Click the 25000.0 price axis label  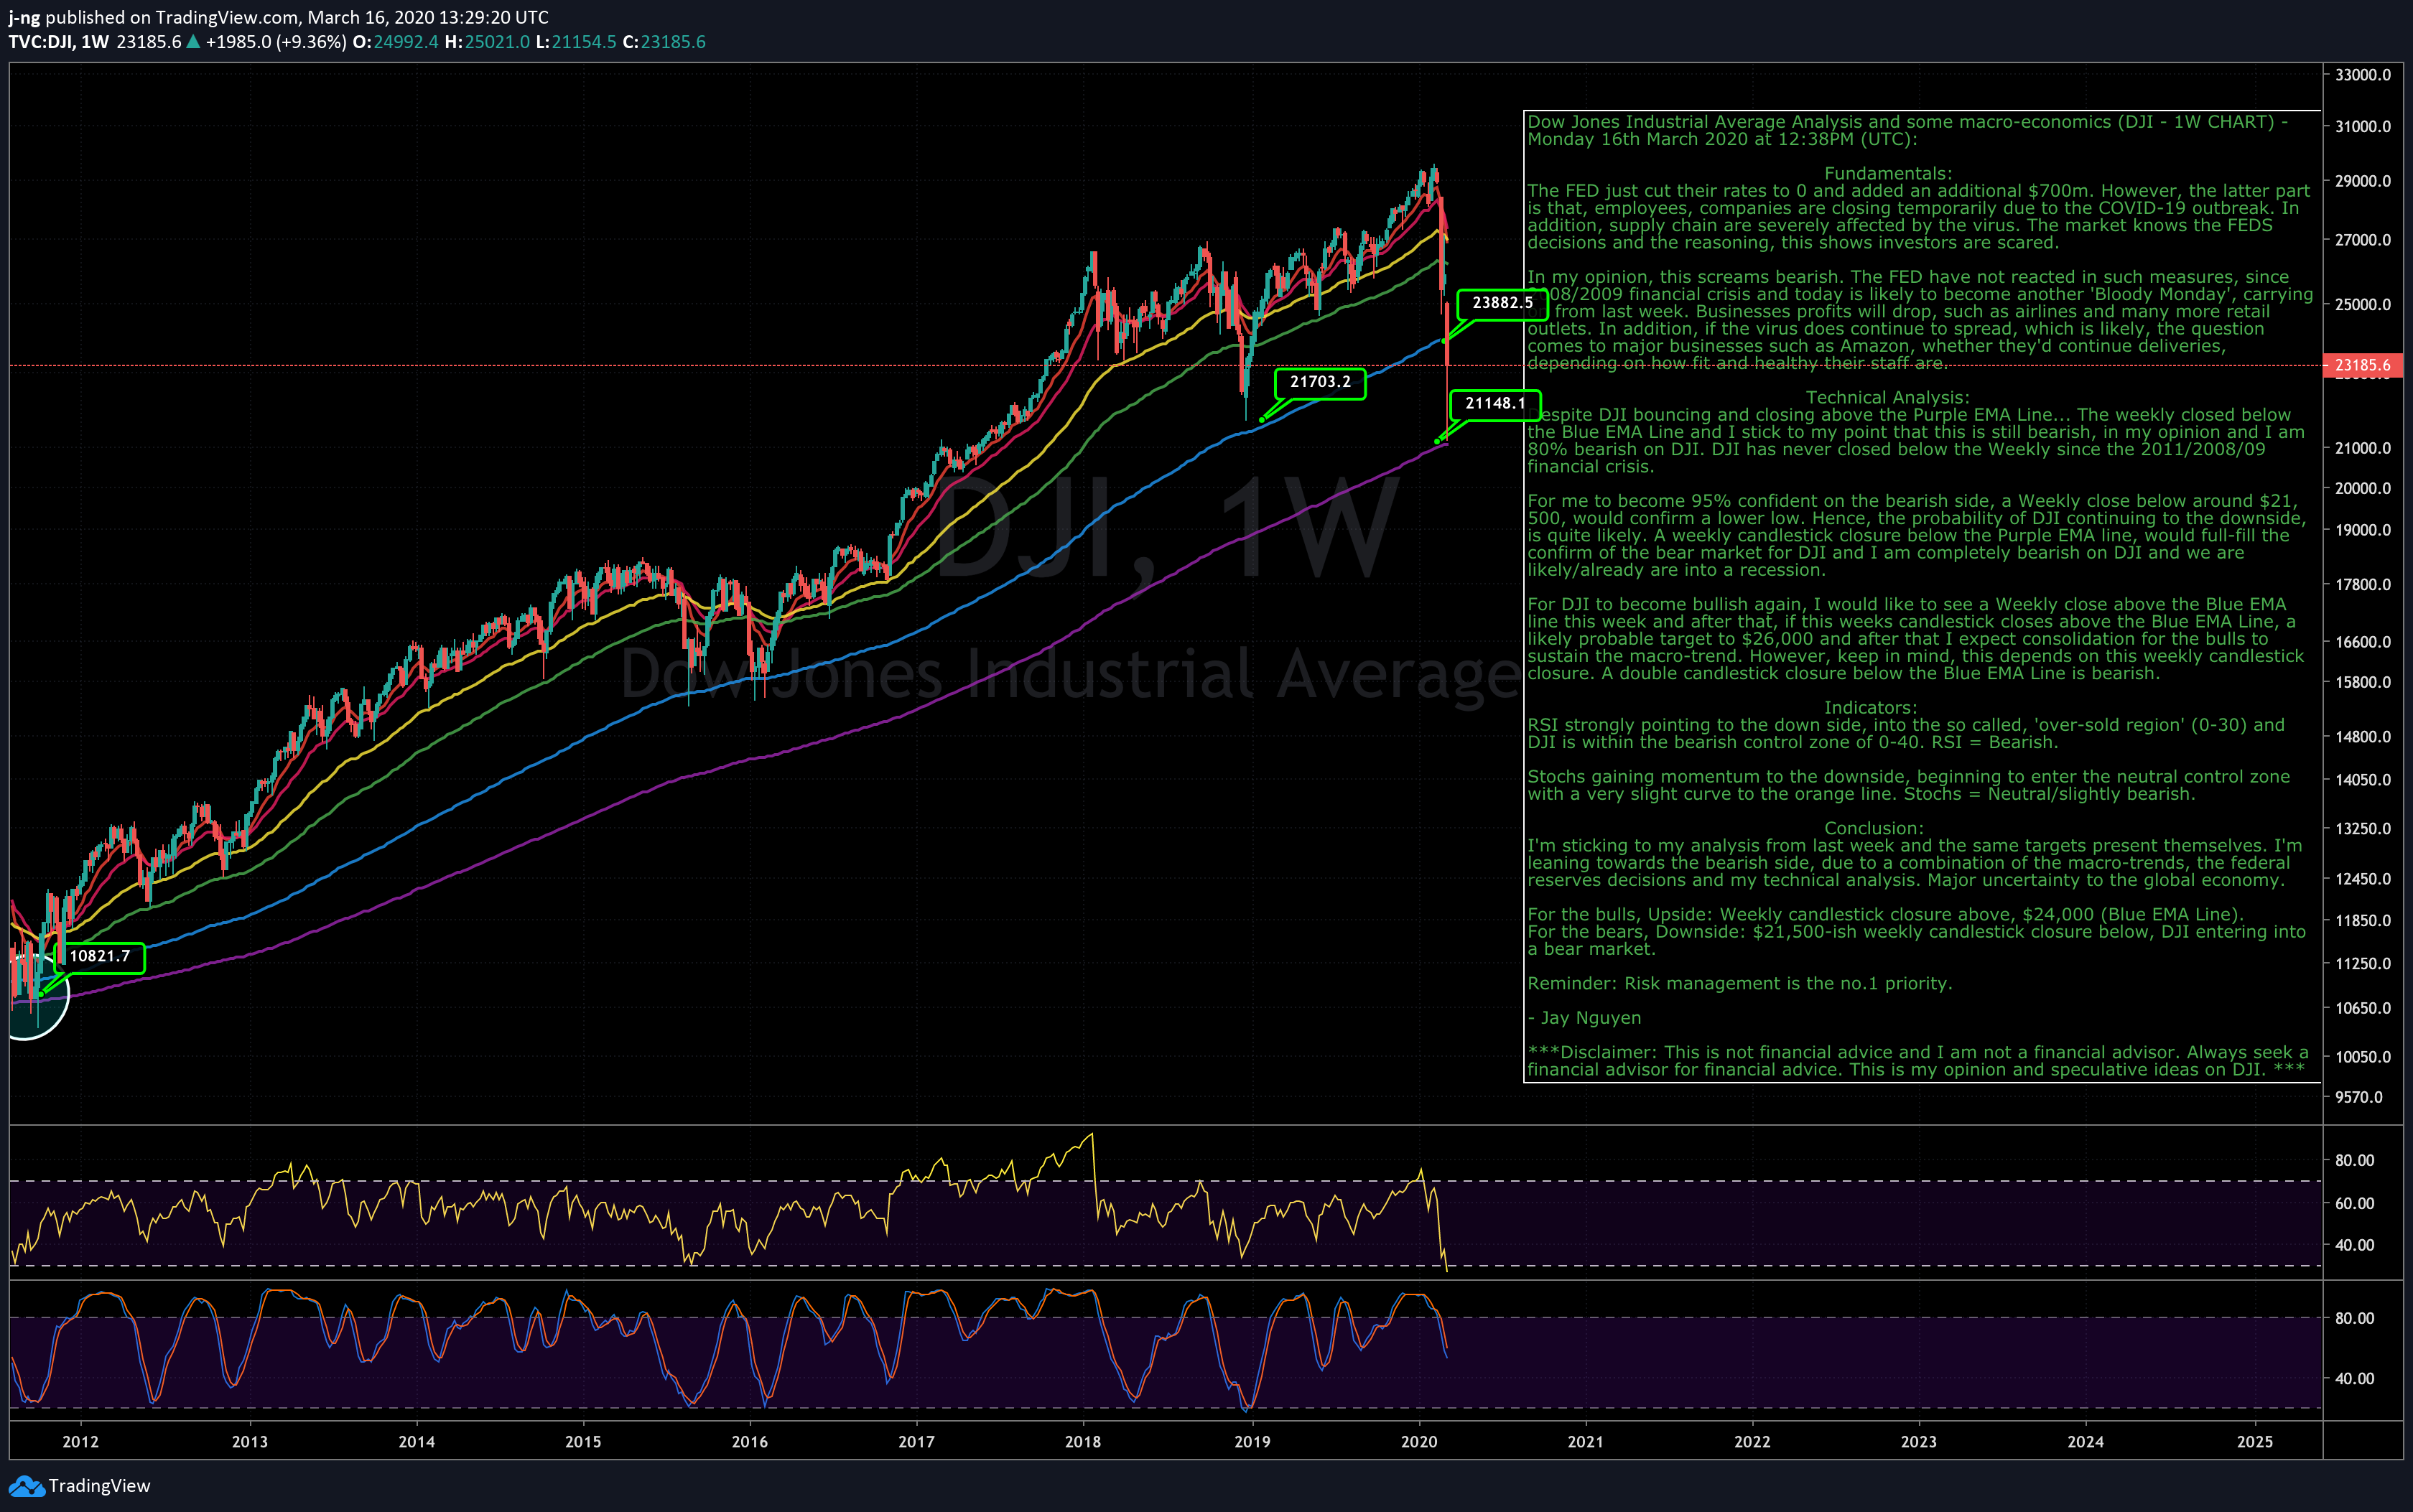pyautogui.click(x=2362, y=304)
